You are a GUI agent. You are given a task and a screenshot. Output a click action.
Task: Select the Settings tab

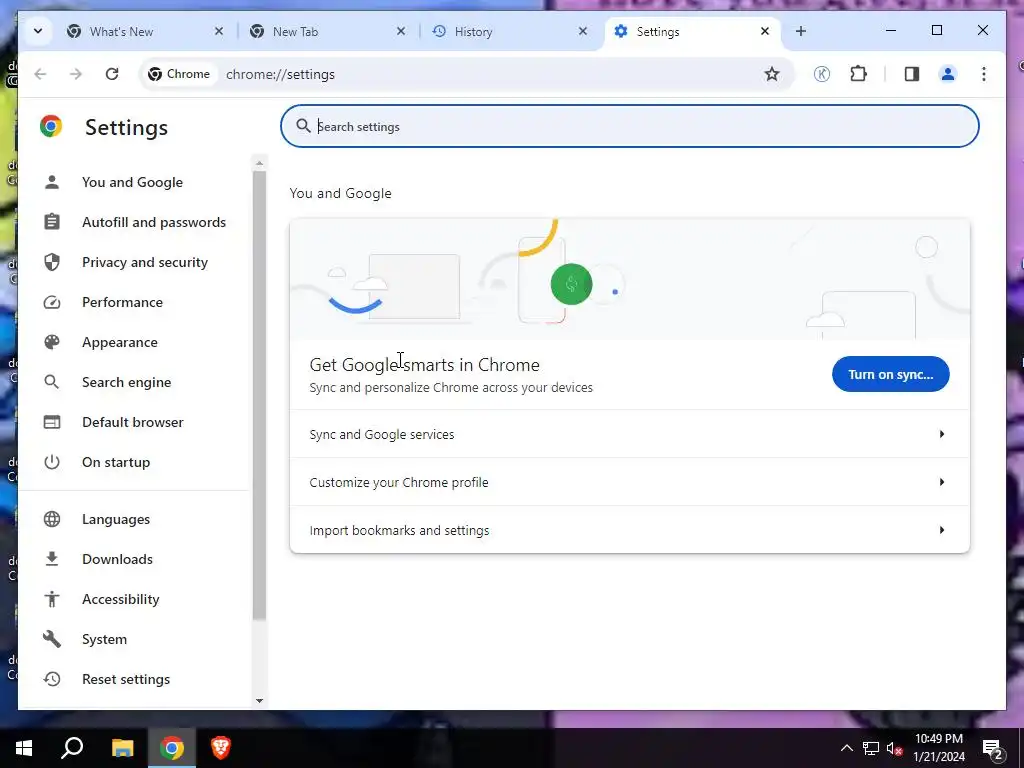[x=694, y=31]
